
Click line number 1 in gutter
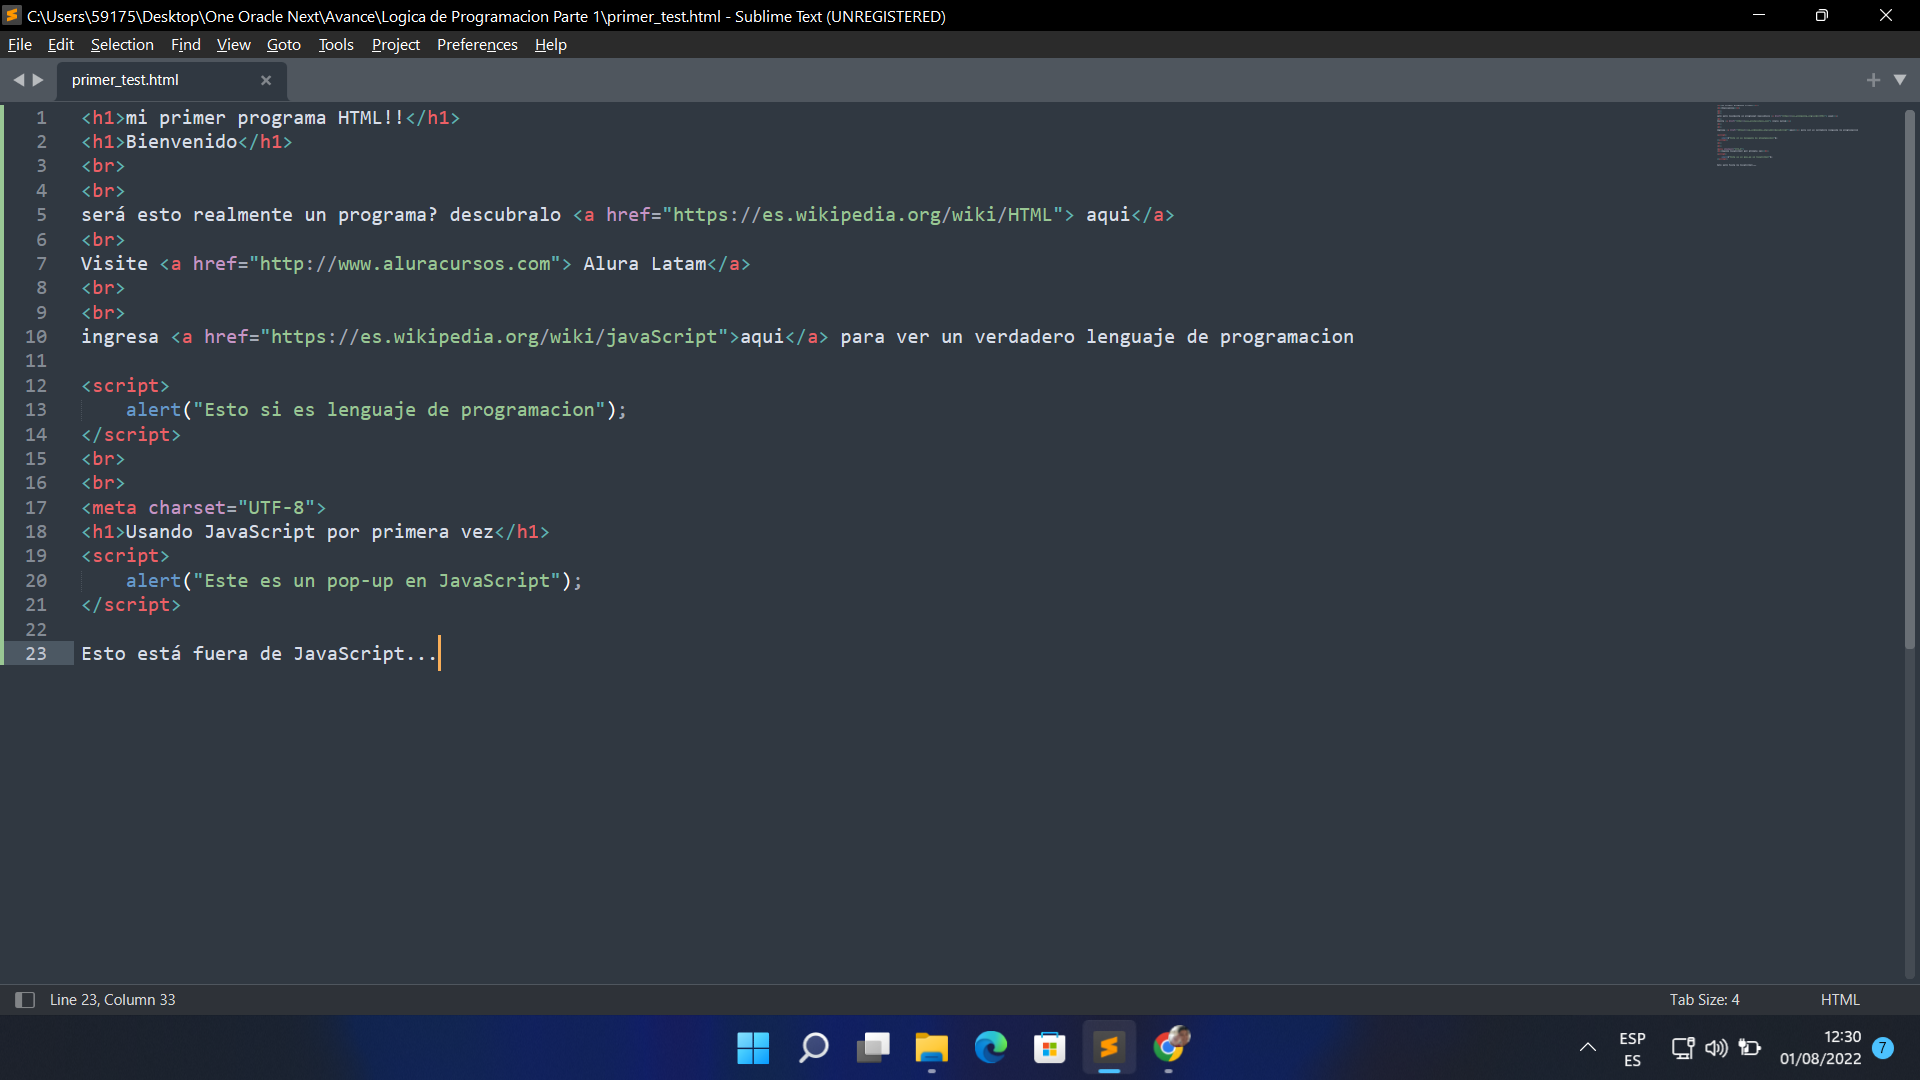(x=41, y=118)
